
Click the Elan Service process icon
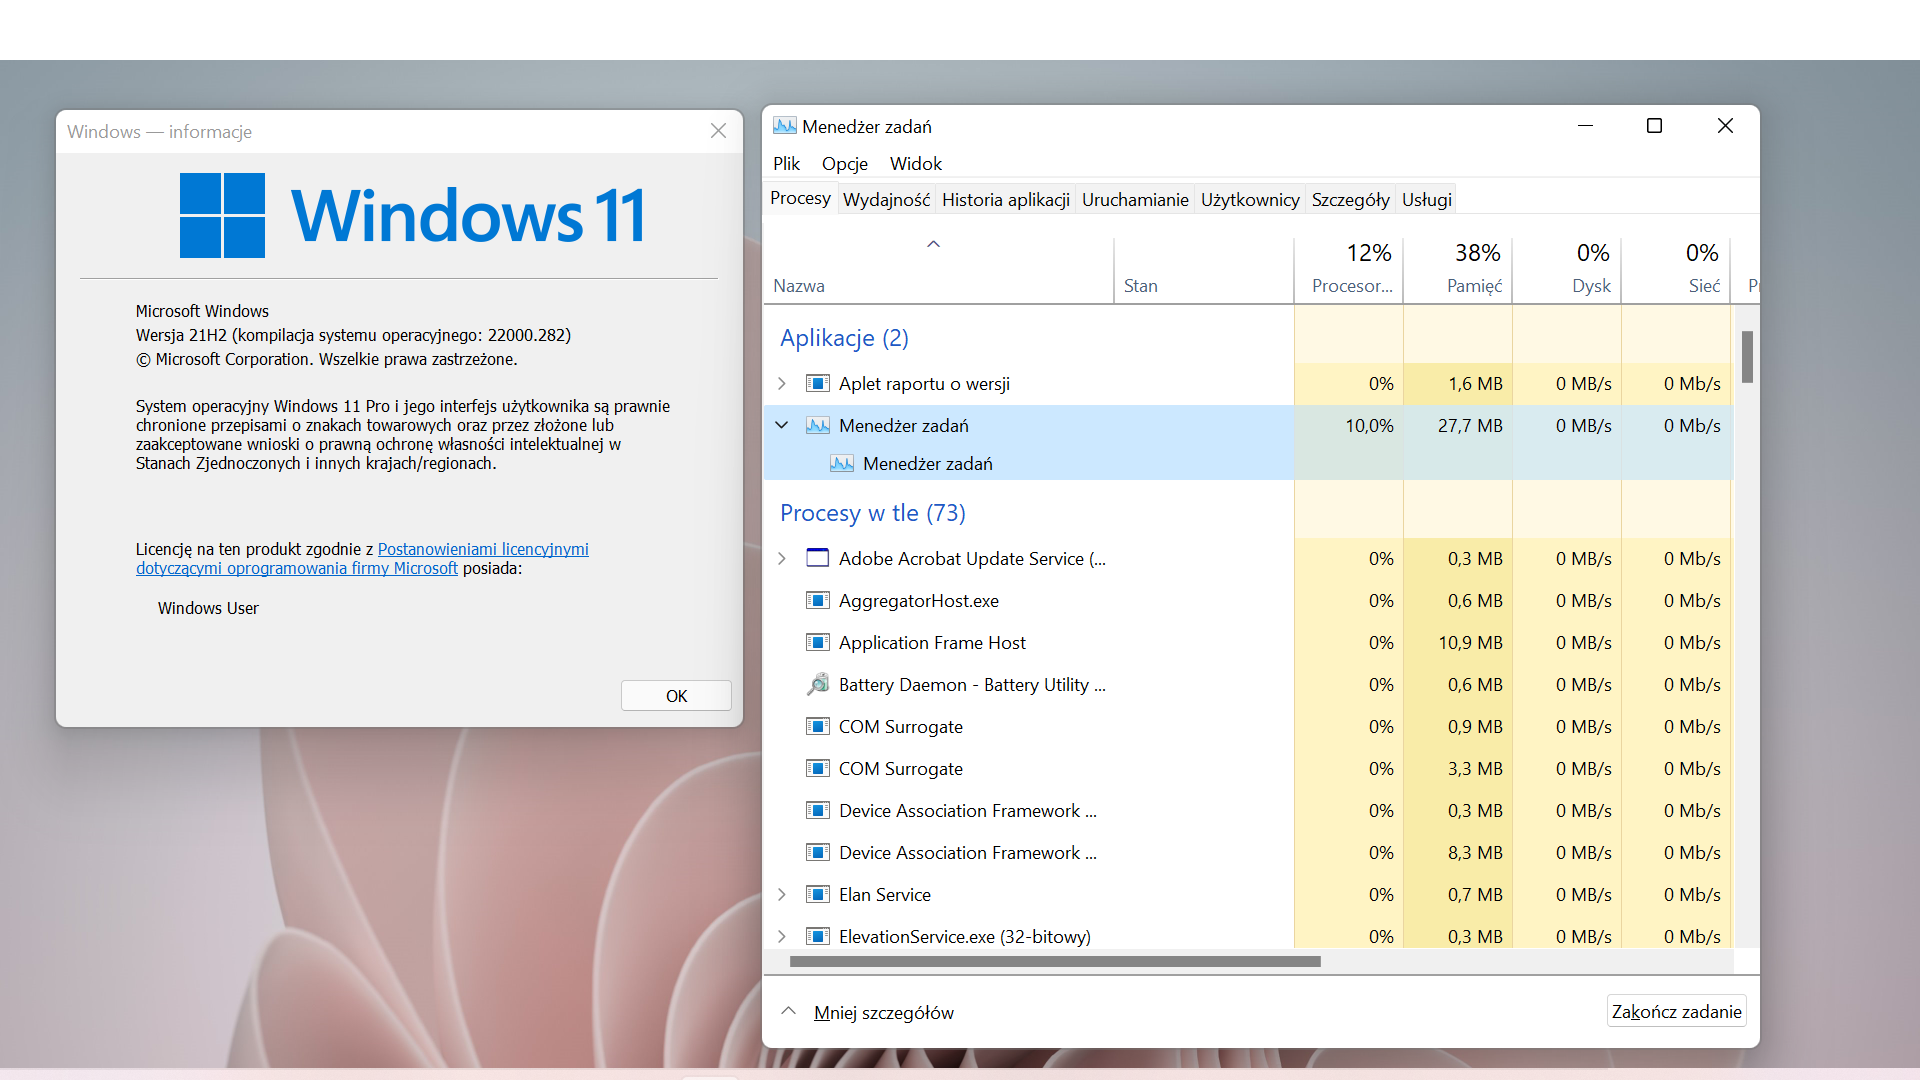(818, 895)
